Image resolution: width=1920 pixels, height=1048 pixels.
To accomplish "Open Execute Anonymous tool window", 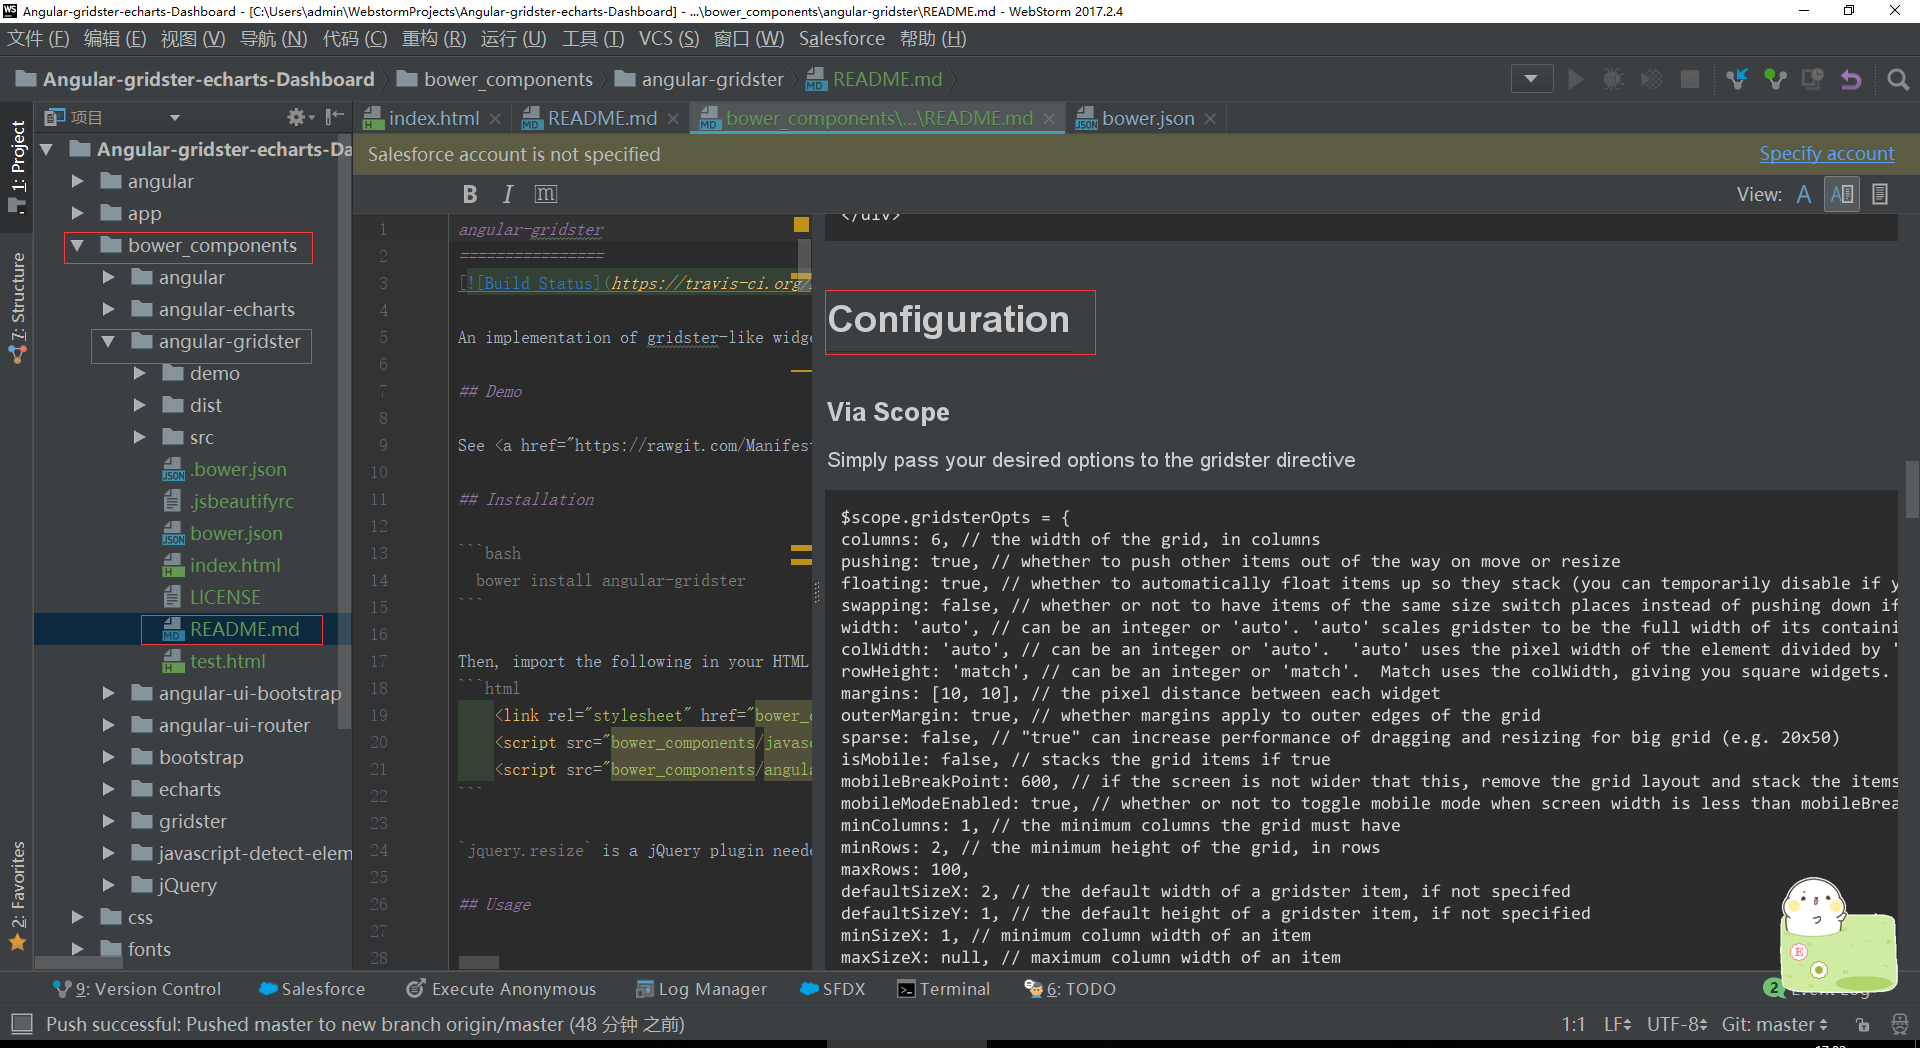I will point(501,989).
